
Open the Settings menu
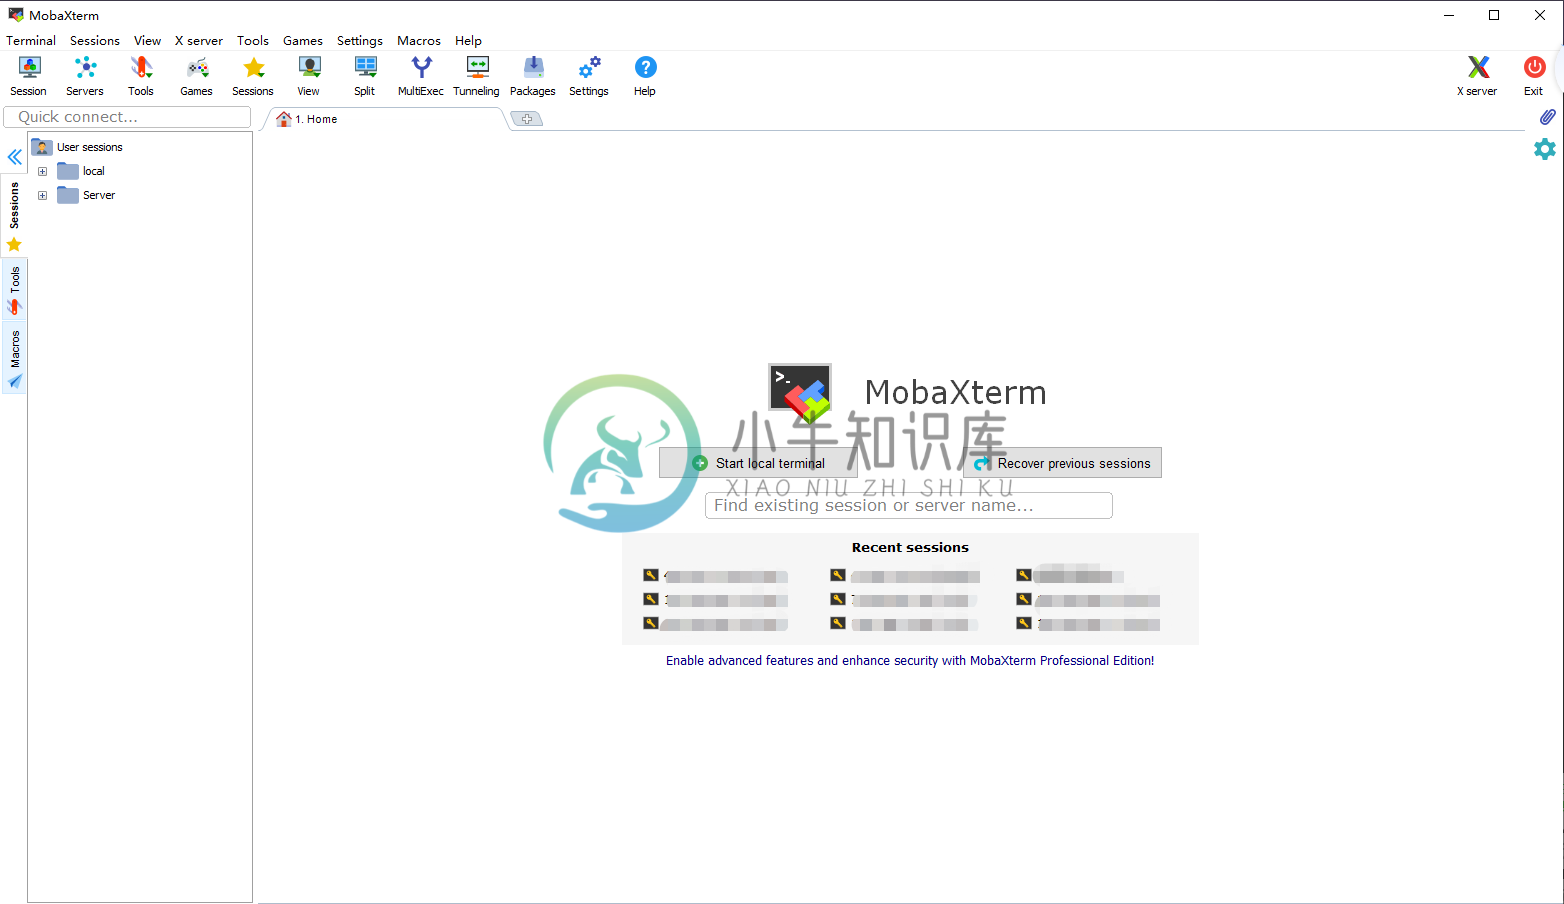(x=360, y=41)
